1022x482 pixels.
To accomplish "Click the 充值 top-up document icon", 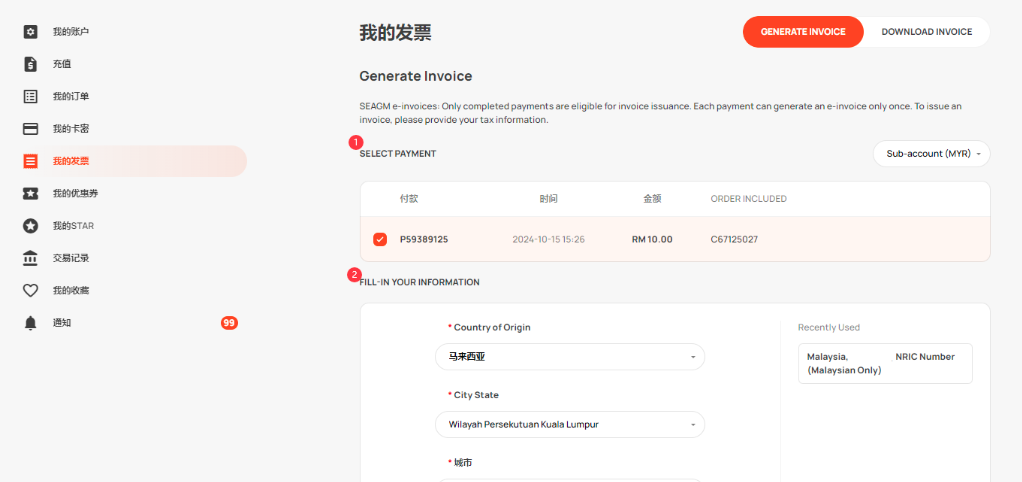I will (x=31, y=64).
